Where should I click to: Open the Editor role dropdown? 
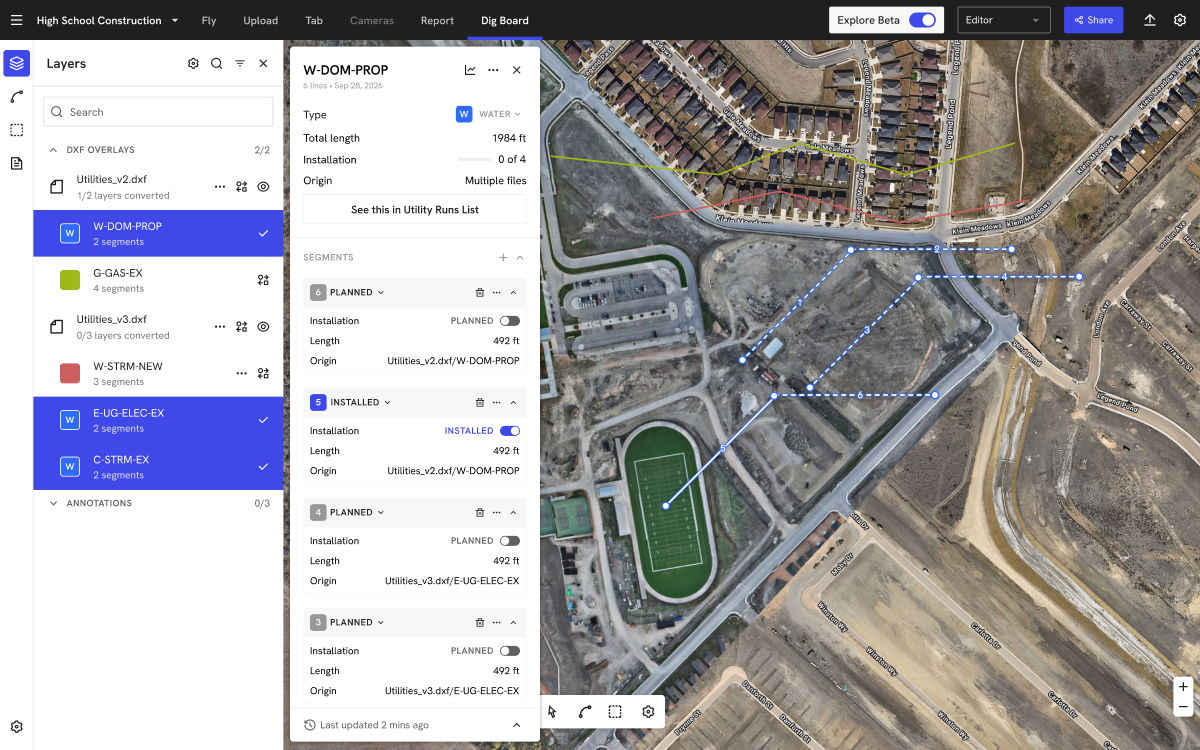tap(1003, 20)
